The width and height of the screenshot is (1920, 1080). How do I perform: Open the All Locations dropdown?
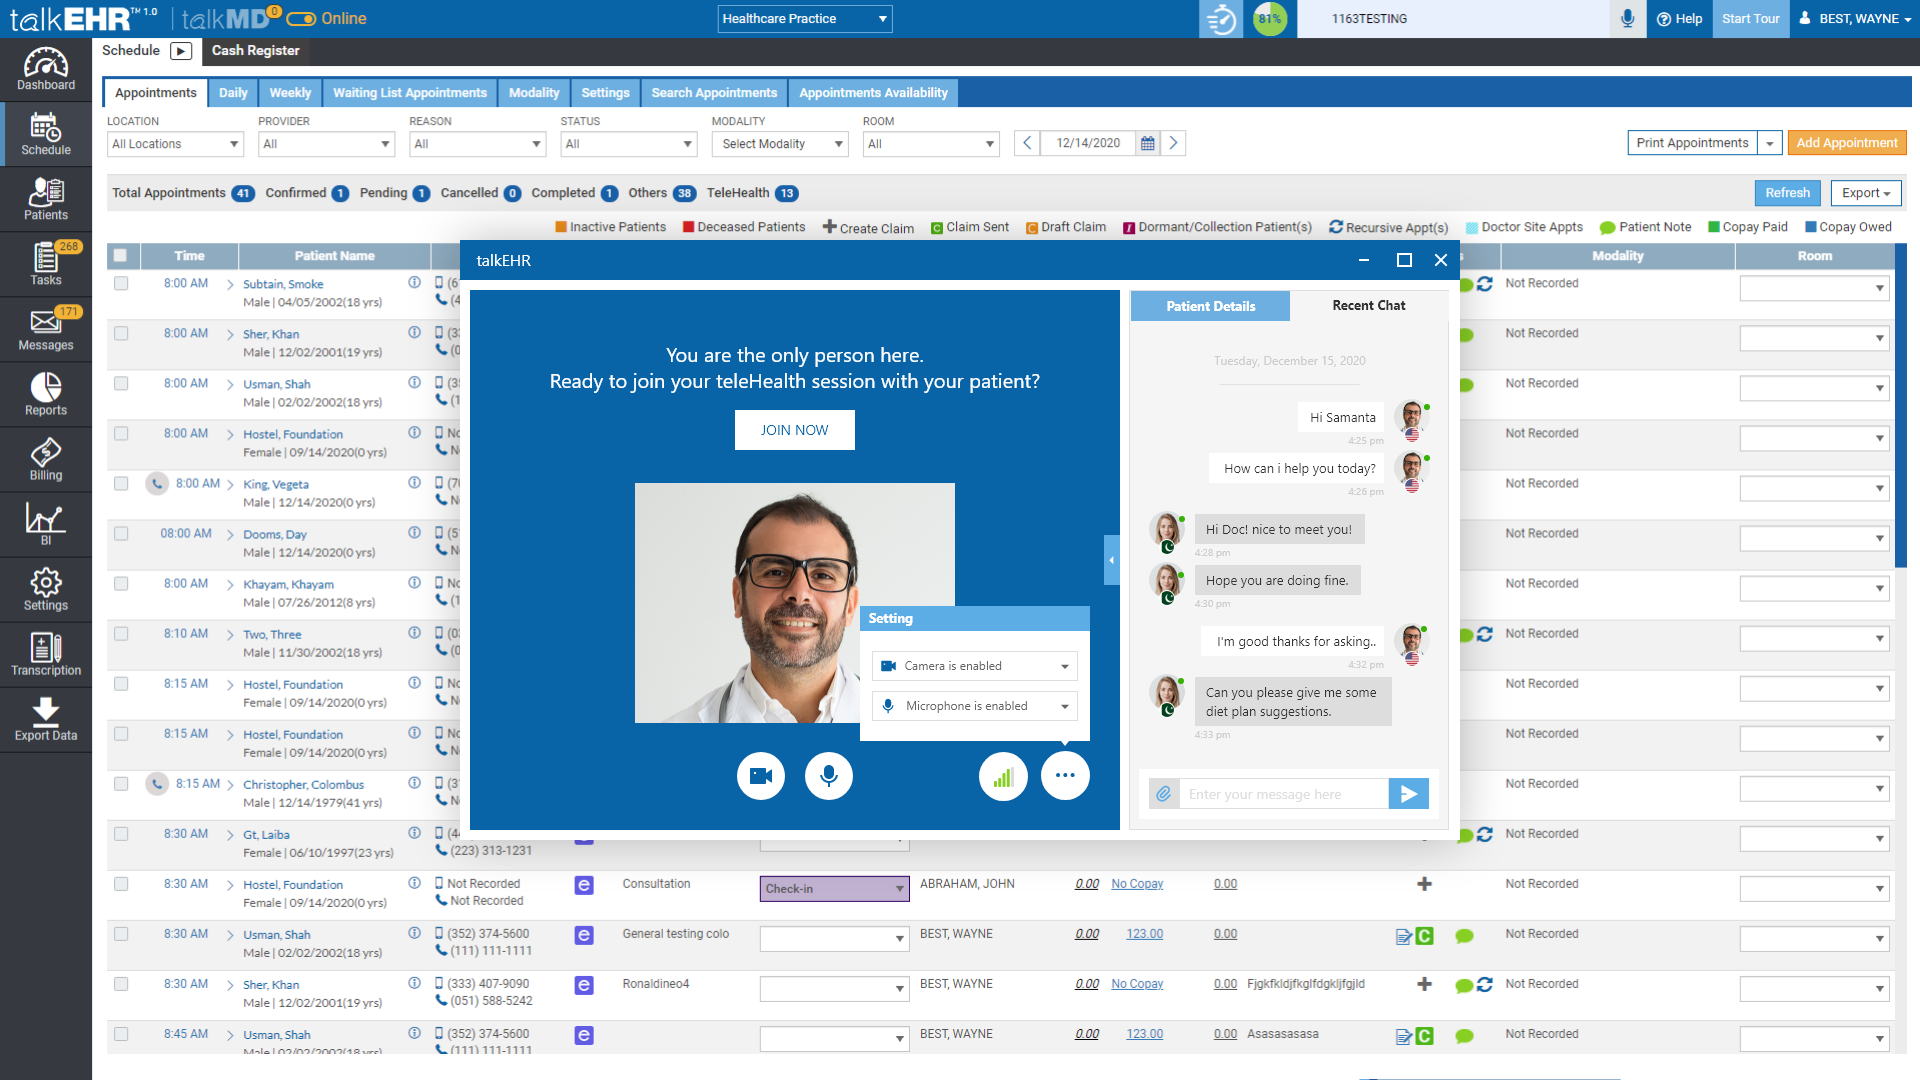coord(175,144)
